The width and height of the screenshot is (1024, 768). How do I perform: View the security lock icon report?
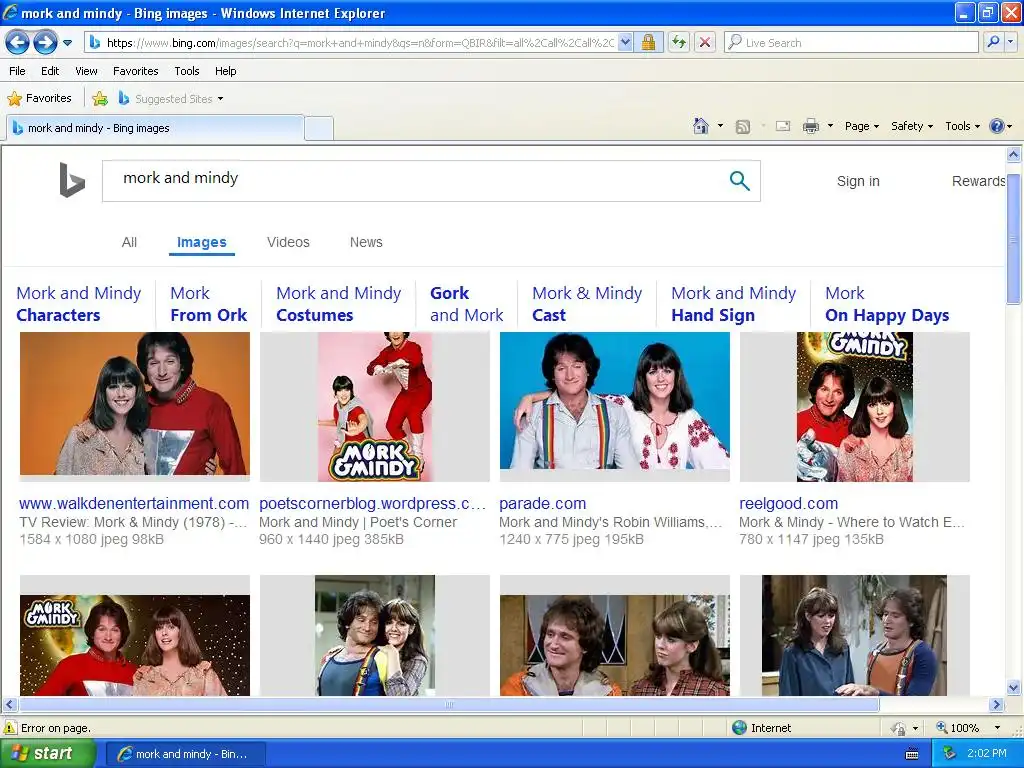point(648,43)
